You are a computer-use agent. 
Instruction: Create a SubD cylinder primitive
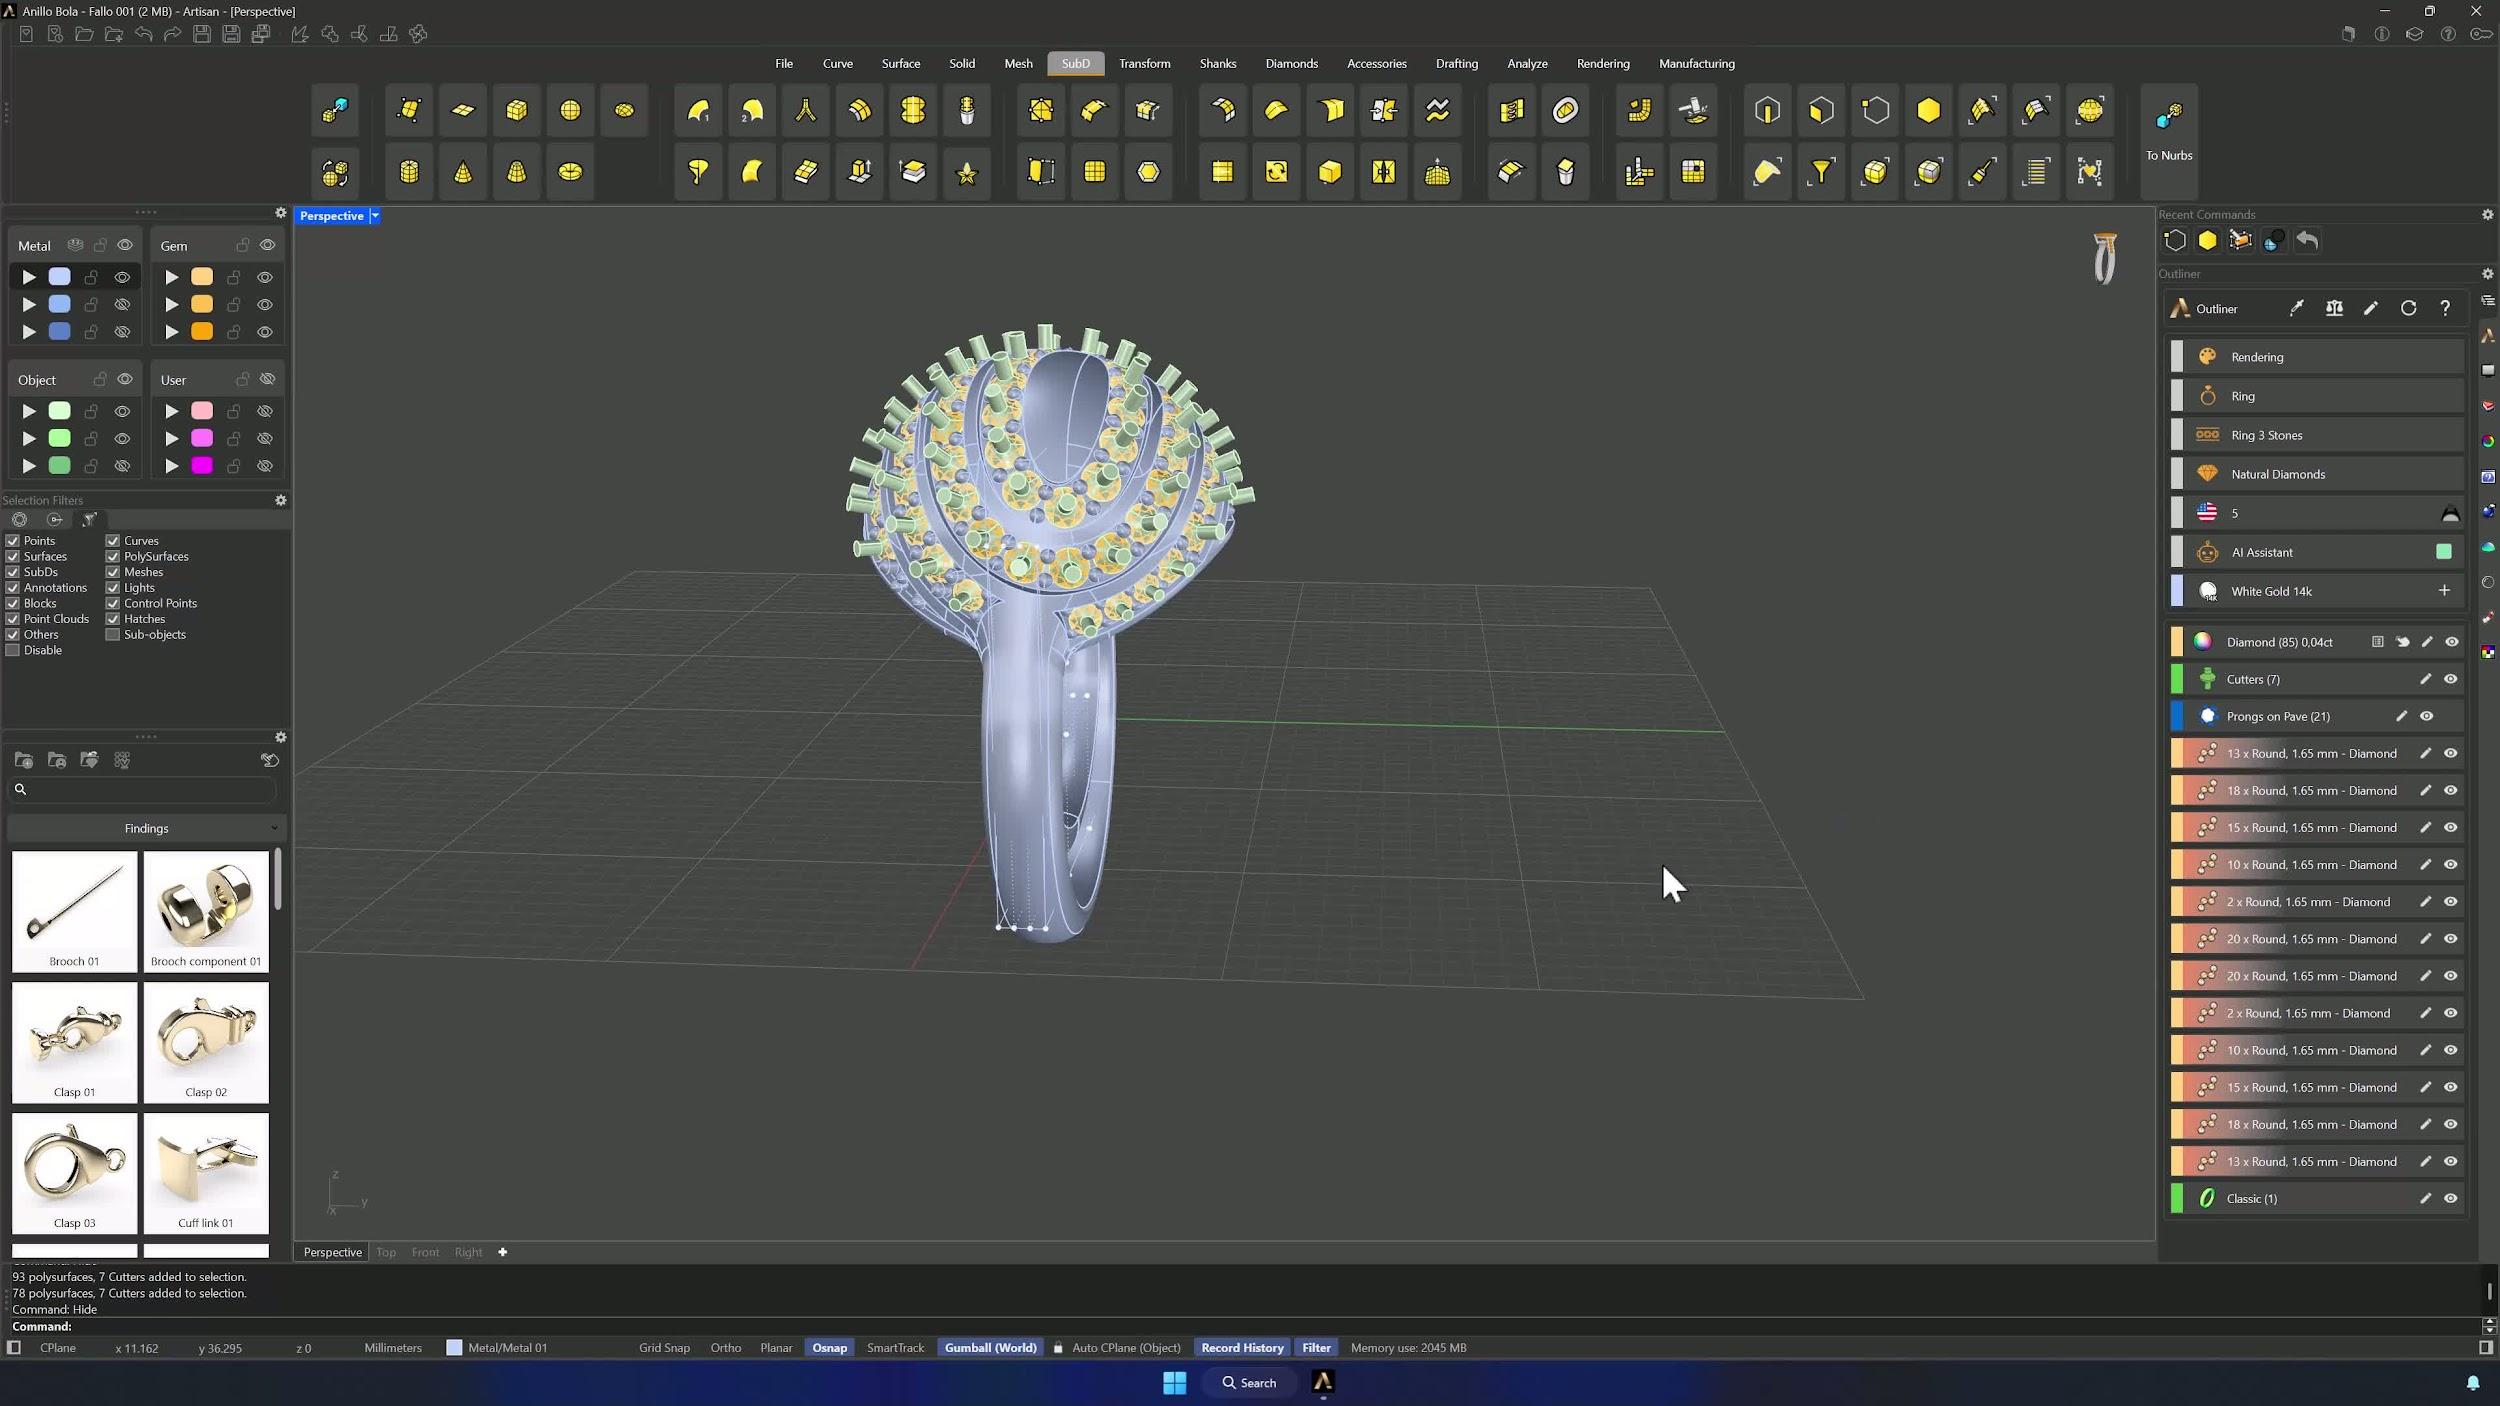409,172
